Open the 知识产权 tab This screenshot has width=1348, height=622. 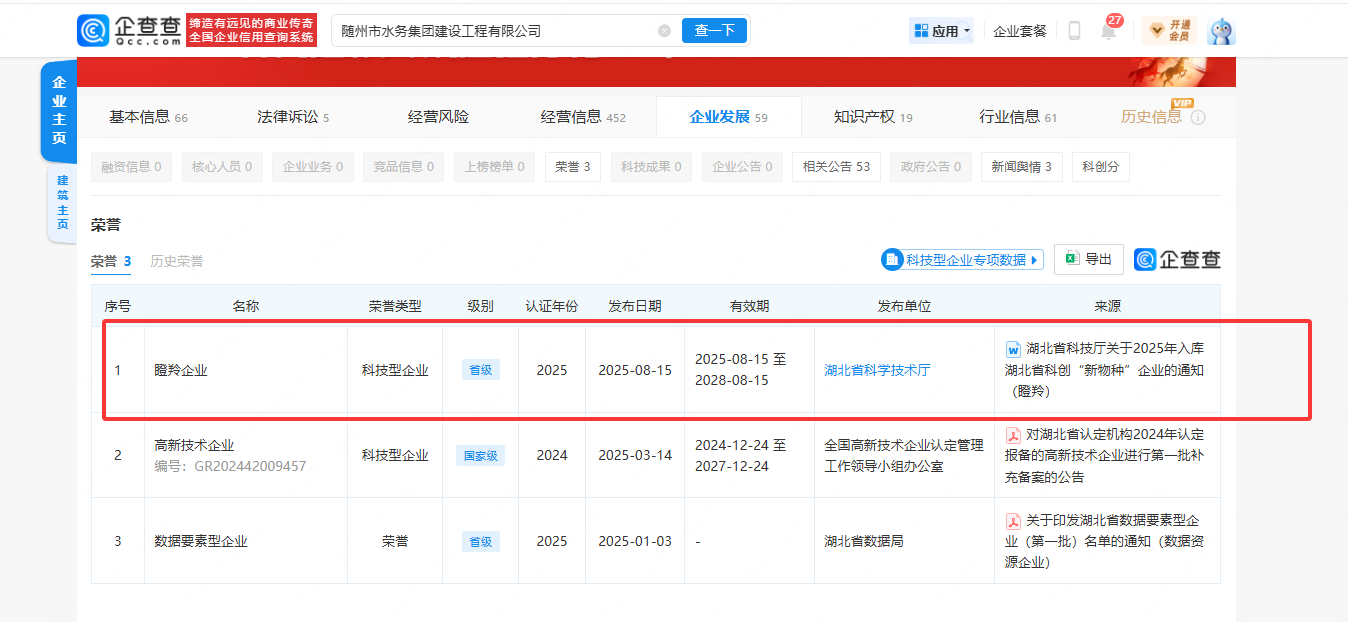point(873,117)
